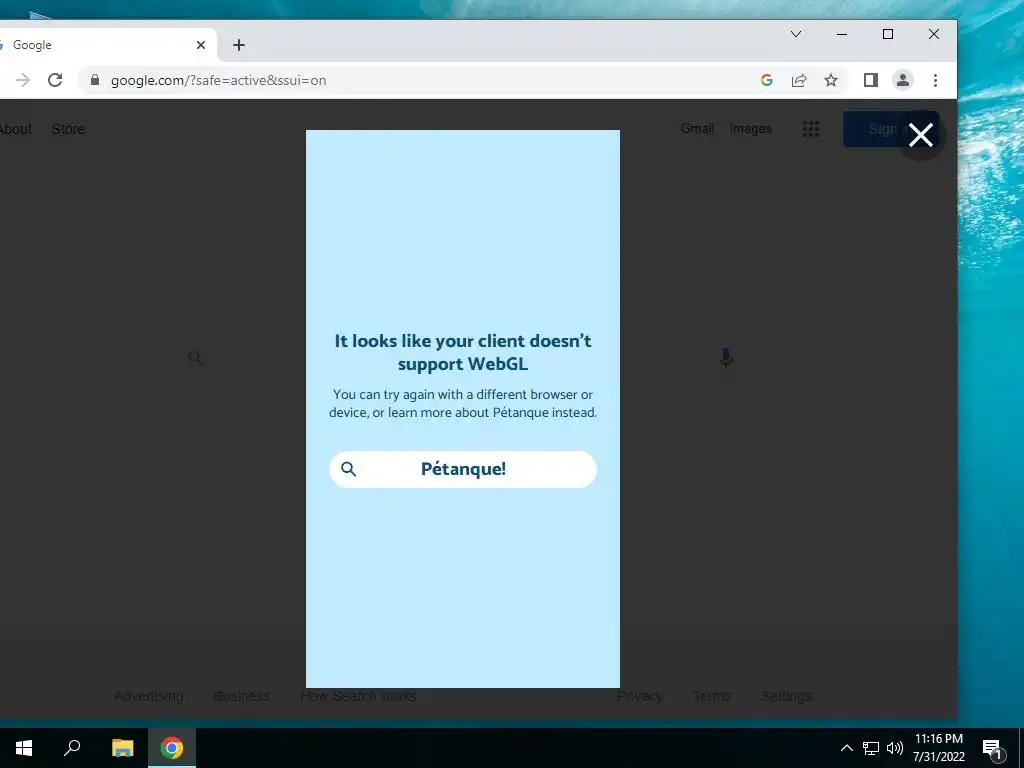Close the WebGL overlay with the X
The width and height of the screenshot is (1024, 768).
click(921, 135)
